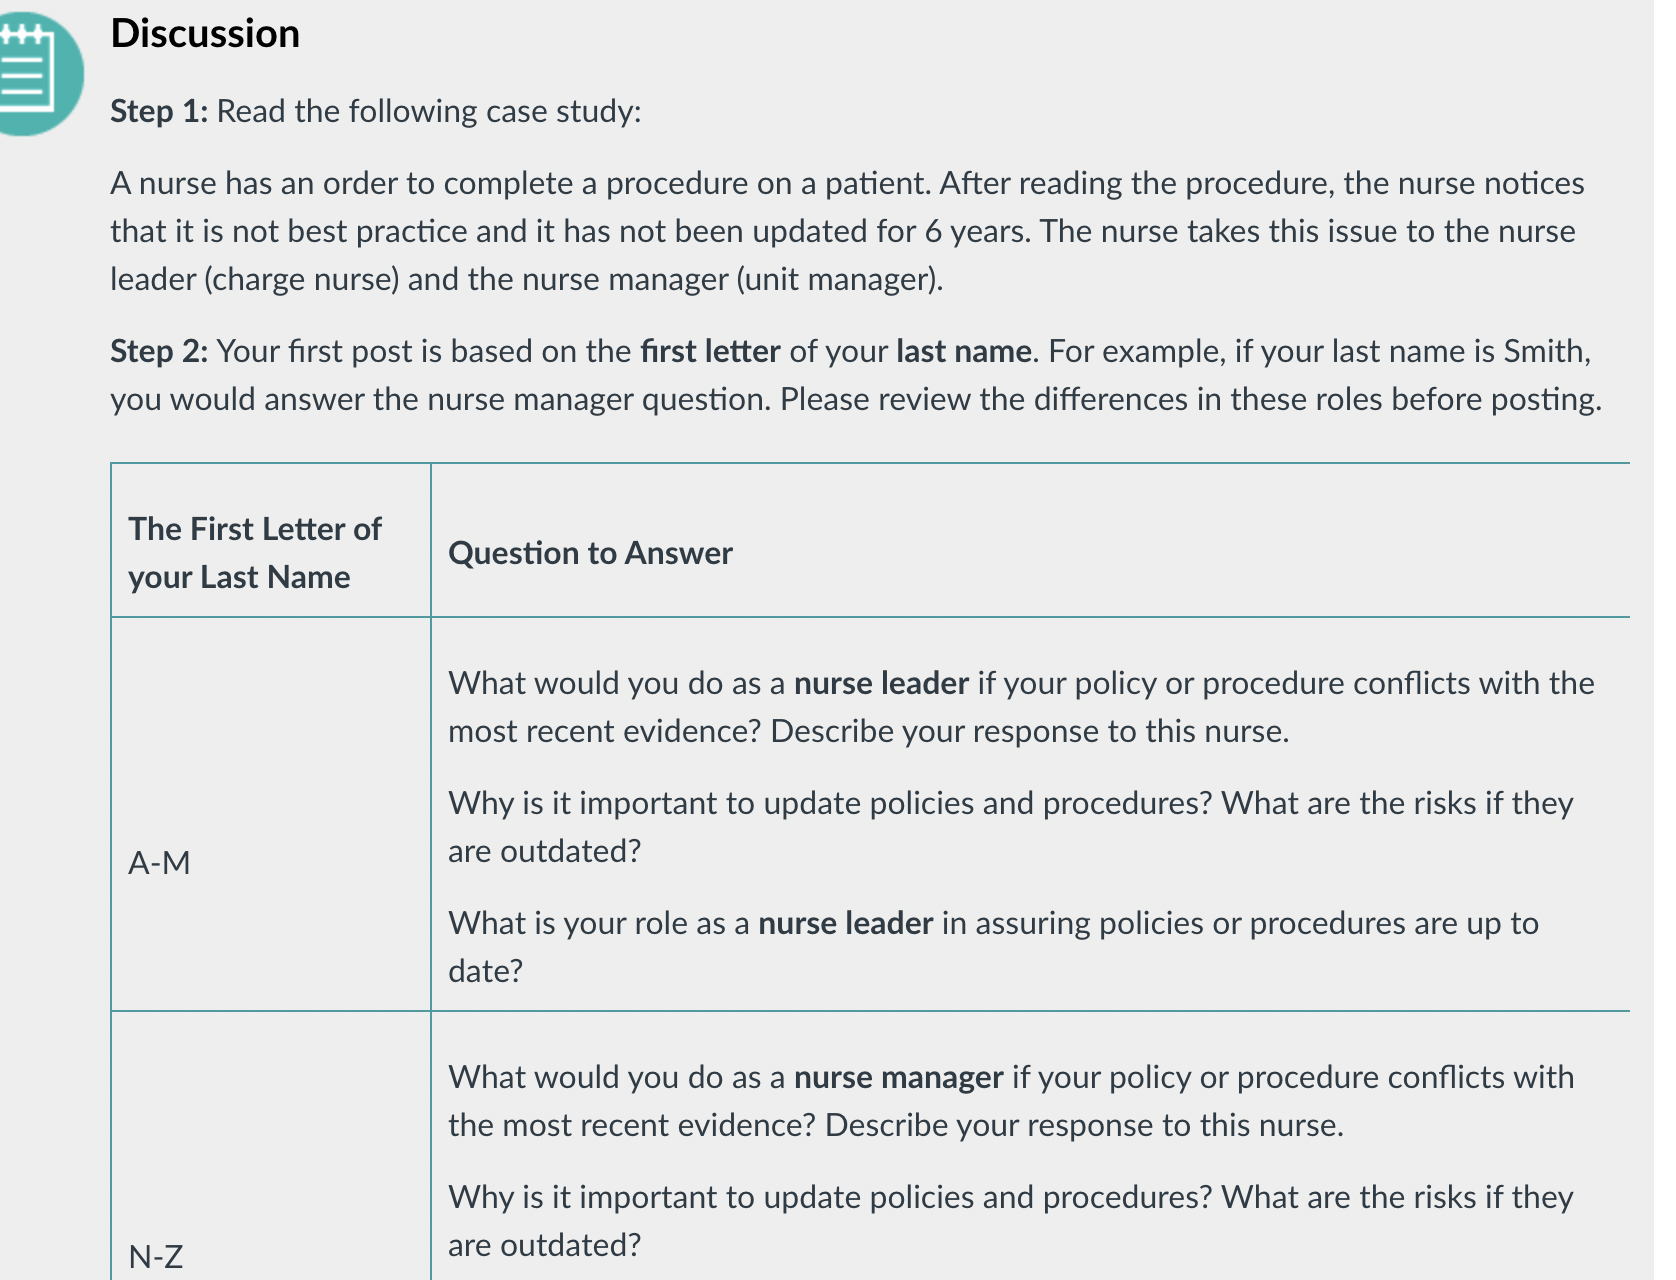Viewport: 1676px width, 1280px height.
Task: Click 'The First Letter of your Last Name' header
Action: click(255, 553)
